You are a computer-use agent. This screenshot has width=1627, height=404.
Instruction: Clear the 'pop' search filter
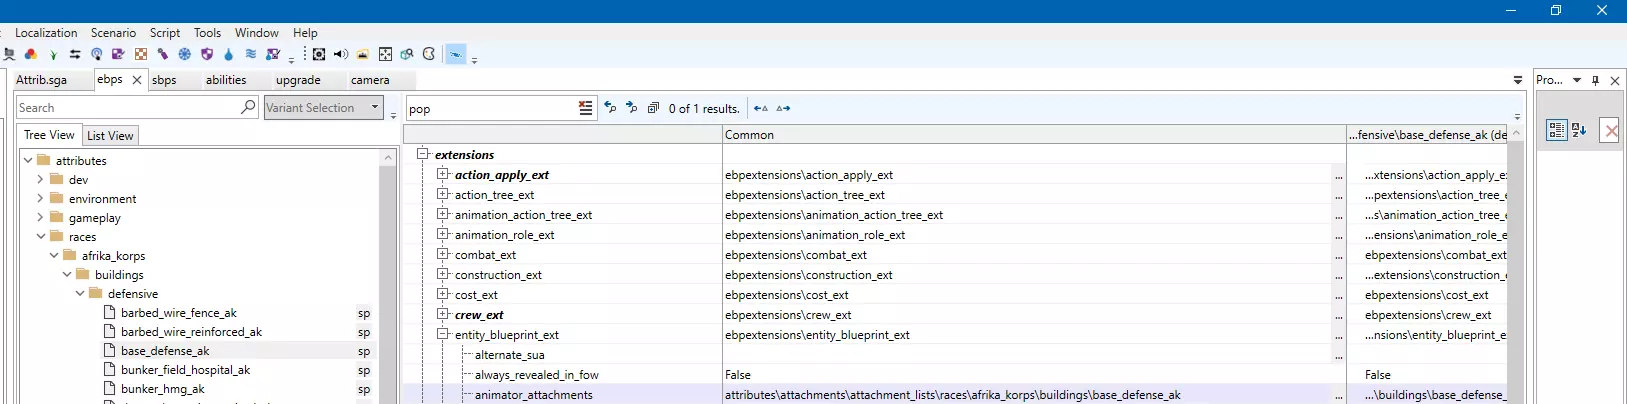[x=586, y=108]
